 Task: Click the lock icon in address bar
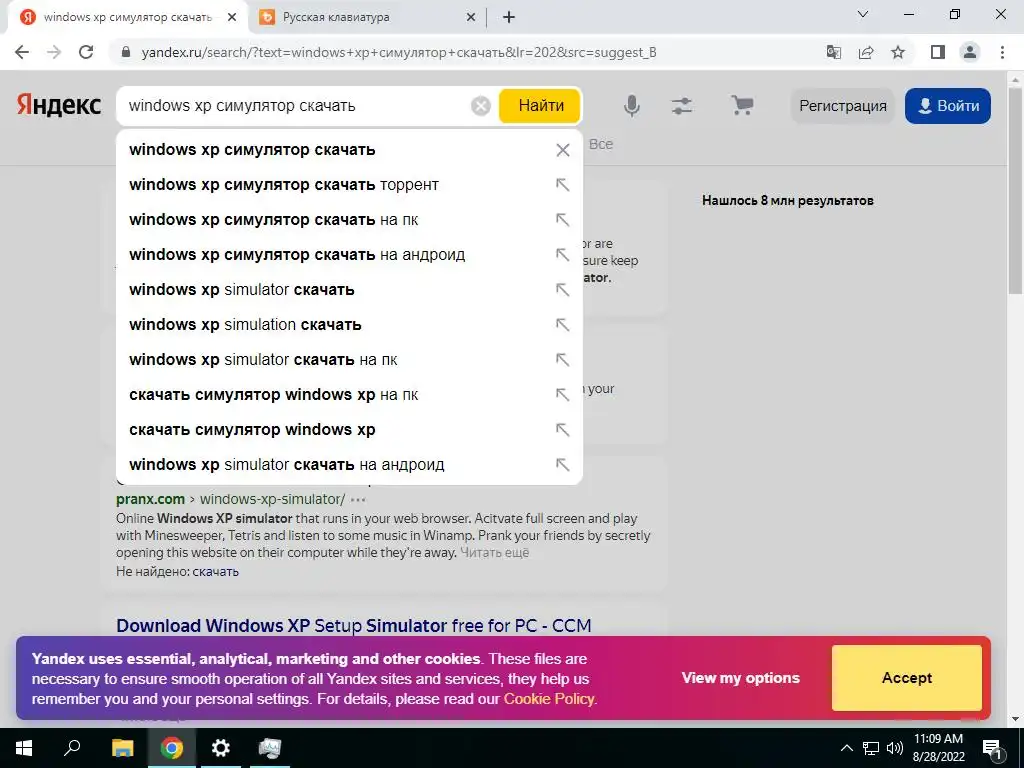(127, 52)
